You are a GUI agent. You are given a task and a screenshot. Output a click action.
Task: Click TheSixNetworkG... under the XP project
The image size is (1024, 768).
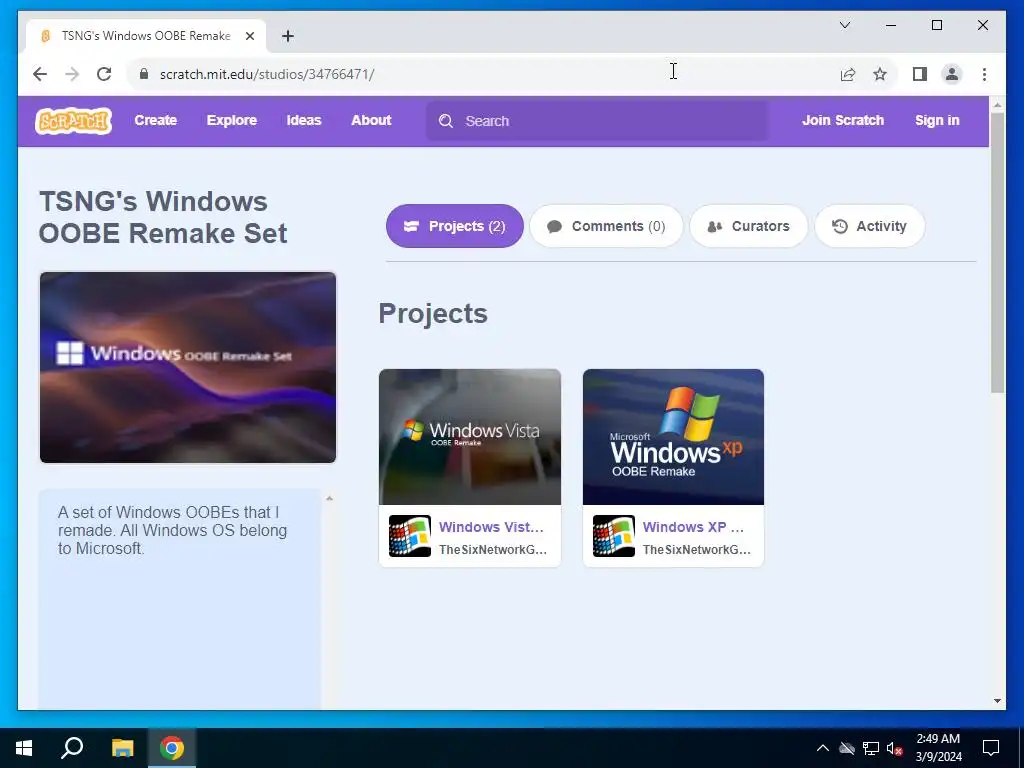pyautogui.click(x=697, y=550)
